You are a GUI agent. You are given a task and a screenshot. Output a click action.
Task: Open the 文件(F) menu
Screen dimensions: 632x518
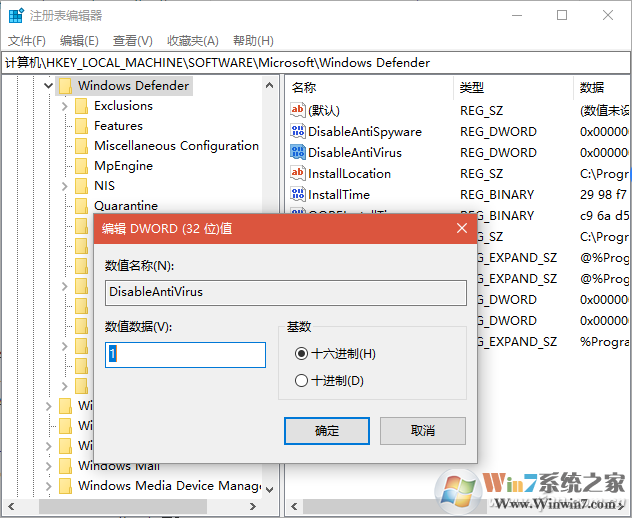tap(27, 41)
